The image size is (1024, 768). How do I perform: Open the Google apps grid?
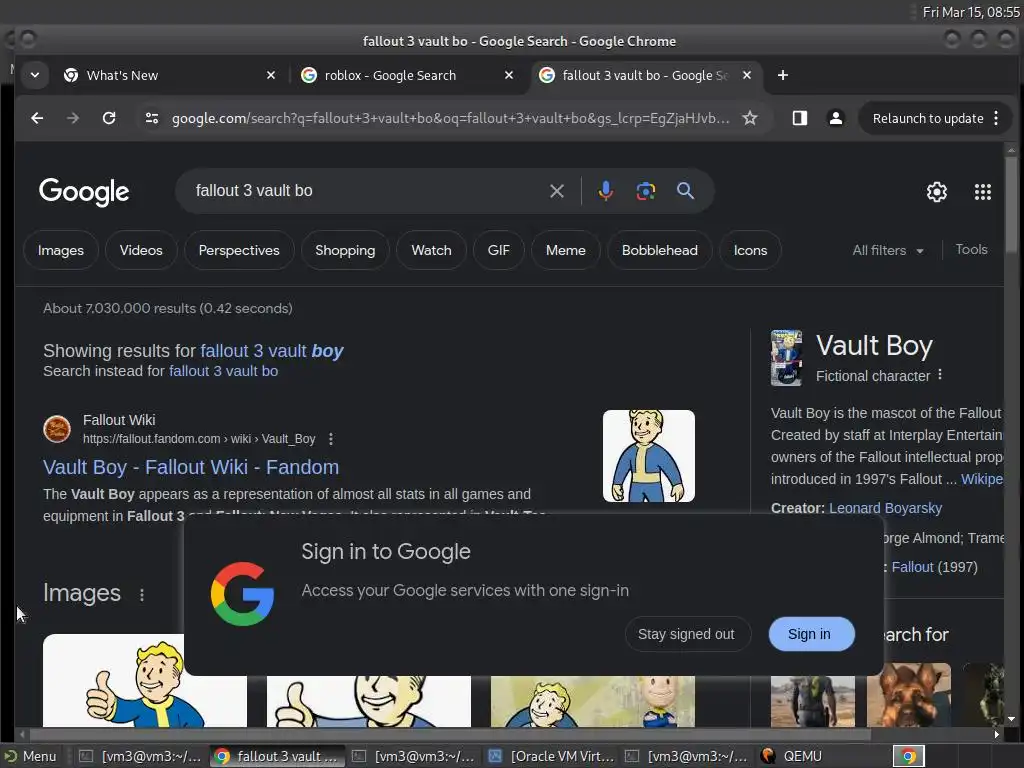pos(983,192)
